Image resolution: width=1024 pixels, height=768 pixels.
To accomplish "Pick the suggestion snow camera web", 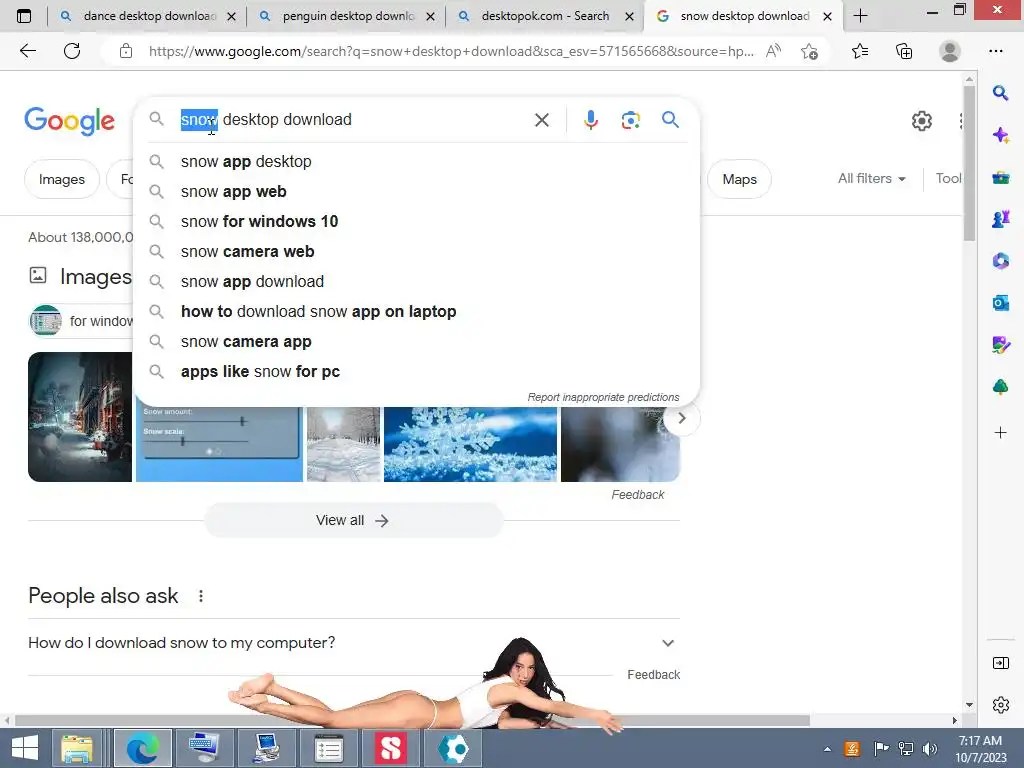I will click(x=417, y=251).
